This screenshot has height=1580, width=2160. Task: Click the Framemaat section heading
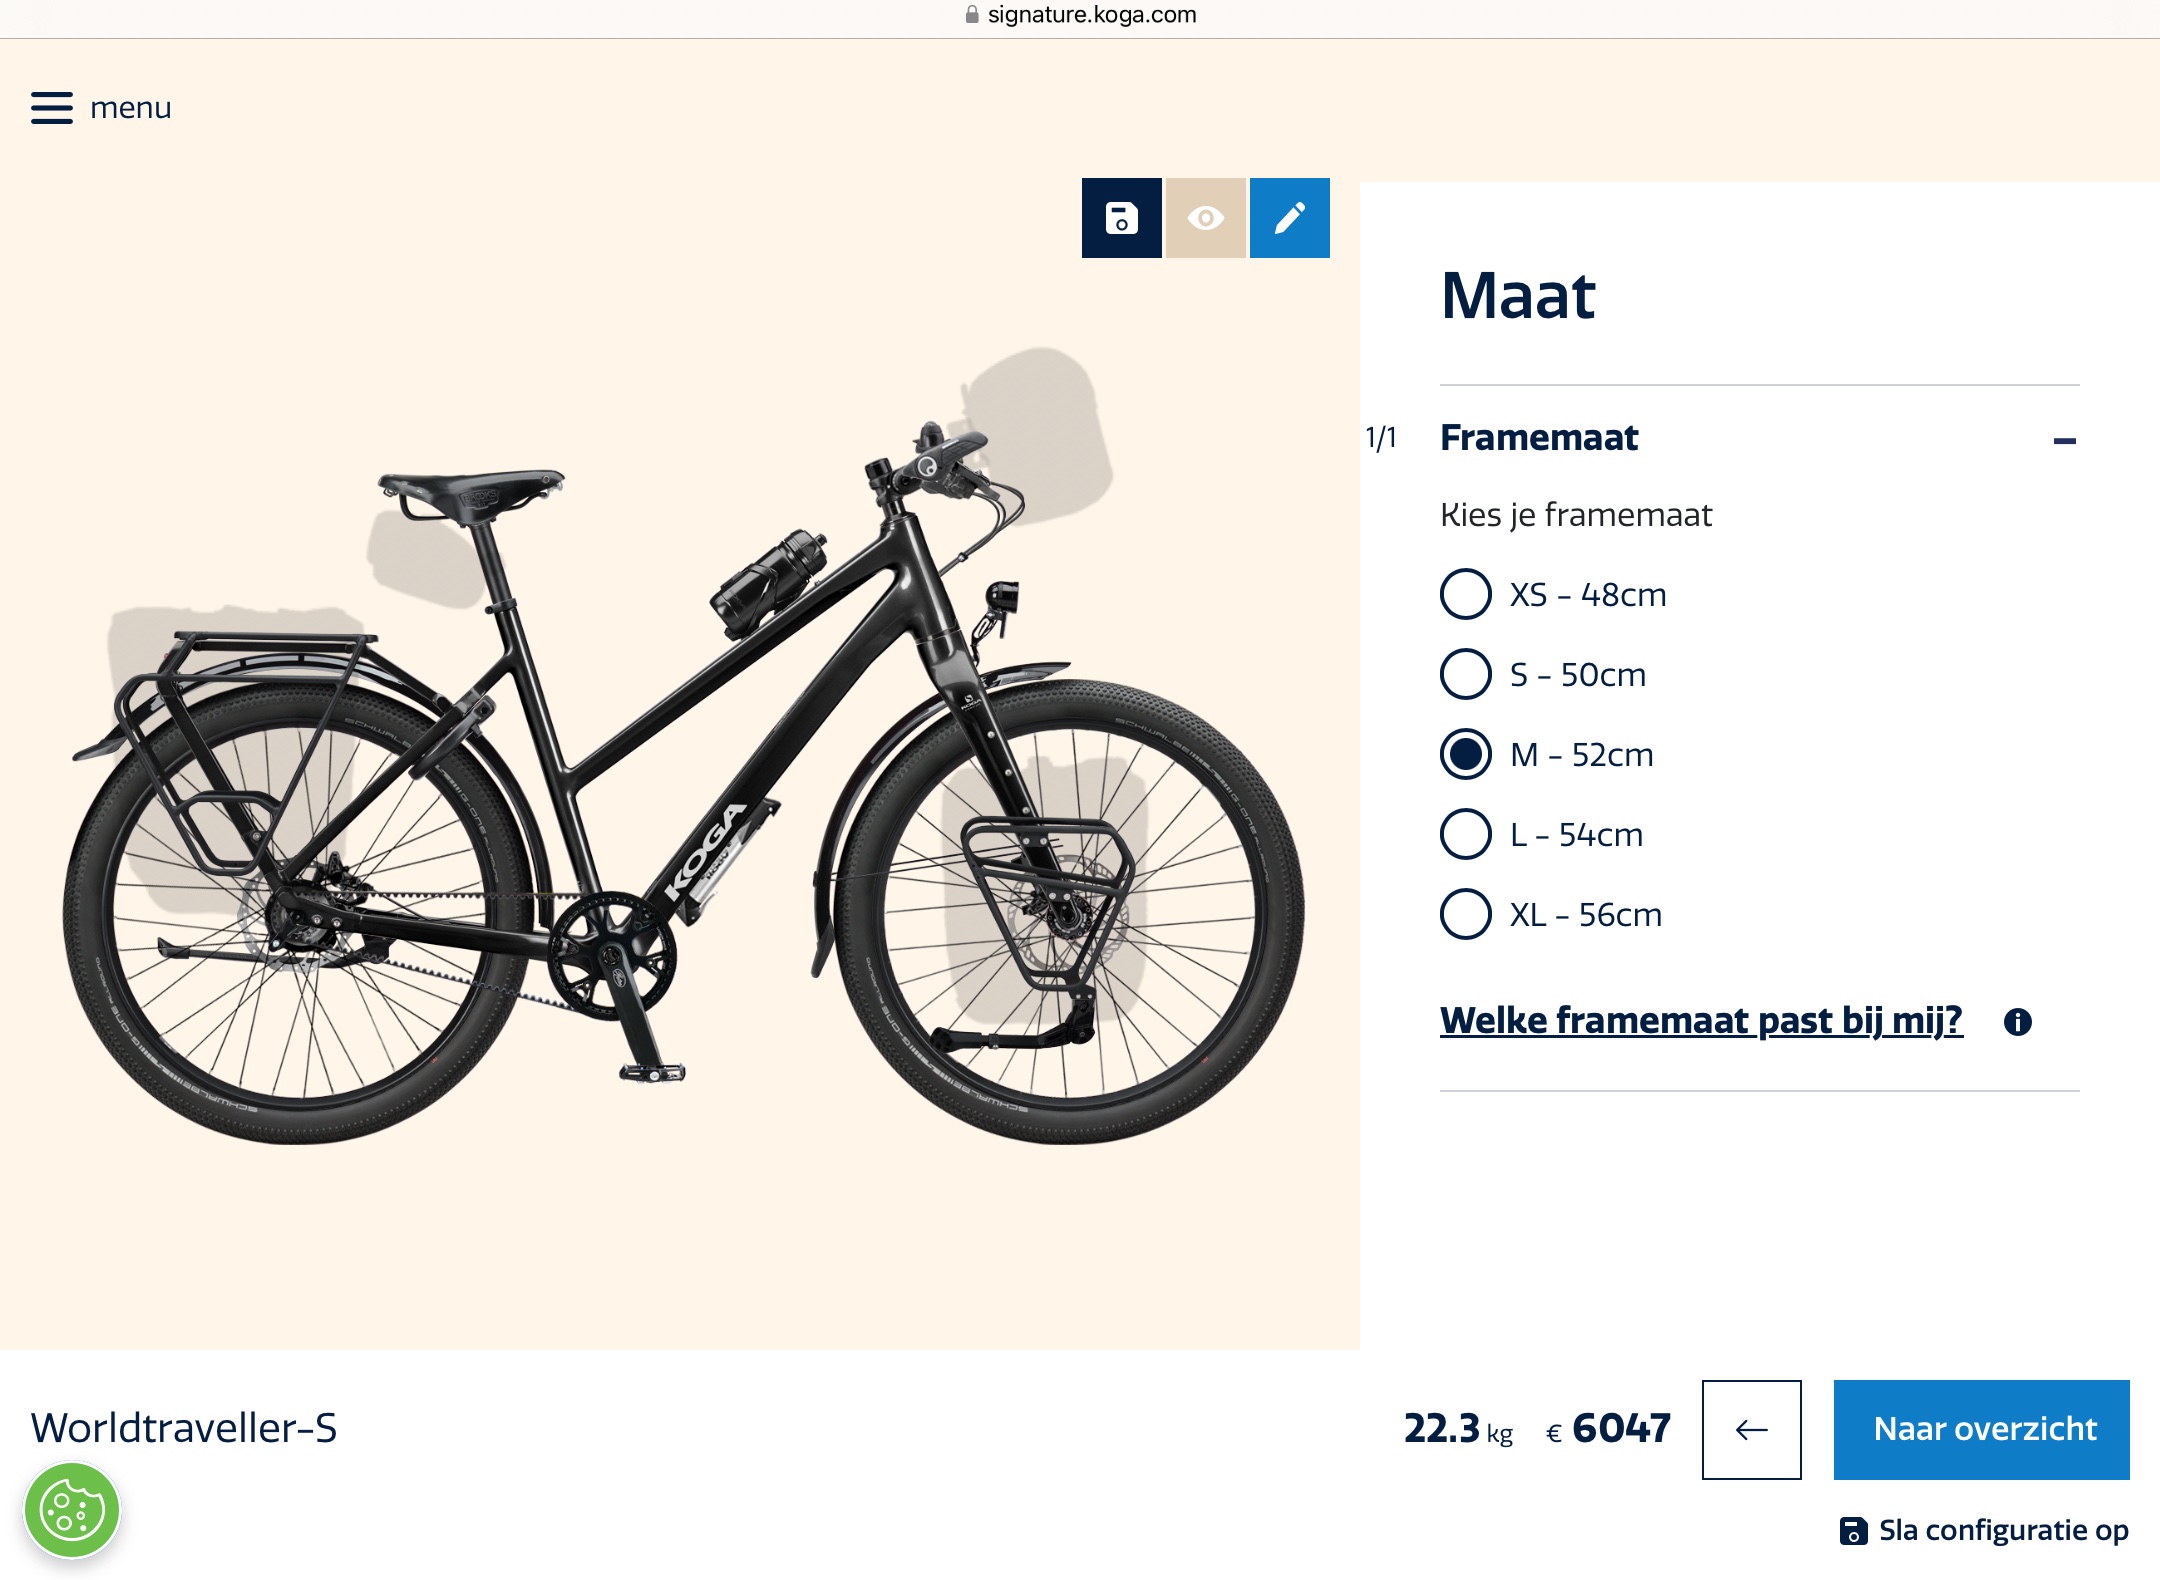(x=1539, y=438)
